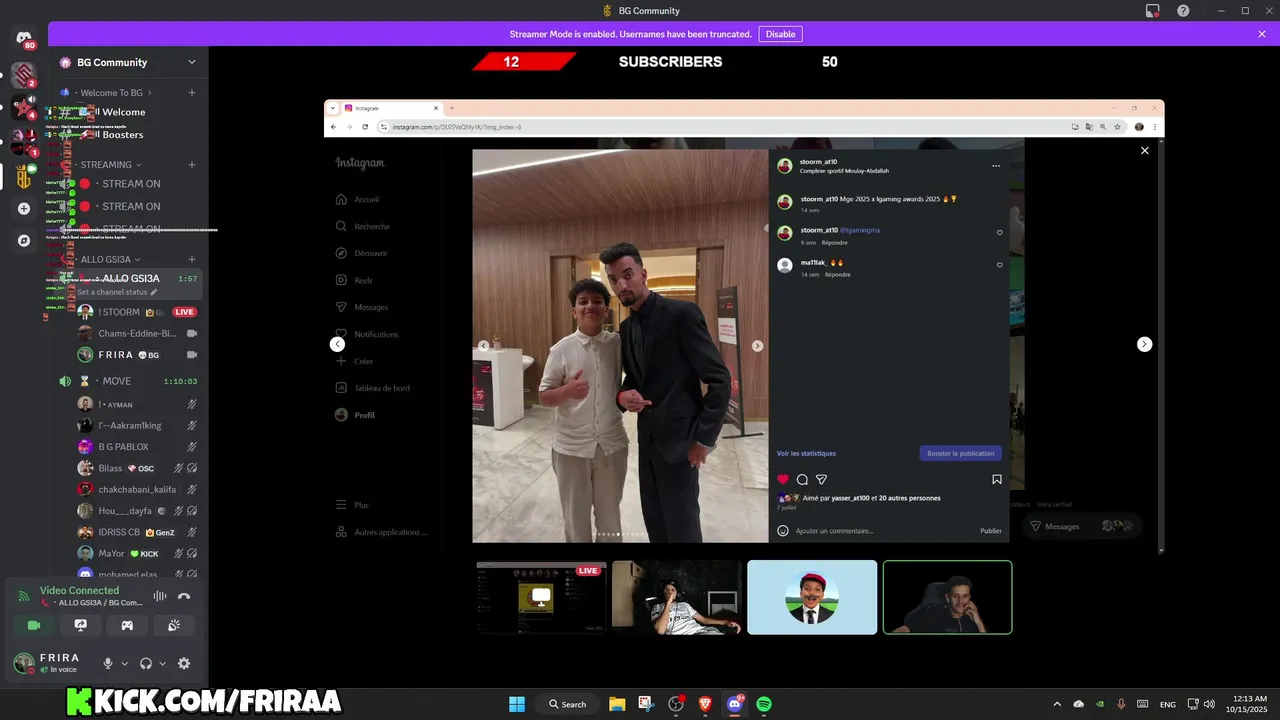1280x720 pixels.
Task: Deafen with the headphones toggle
Action: click(x=146, y=663)
